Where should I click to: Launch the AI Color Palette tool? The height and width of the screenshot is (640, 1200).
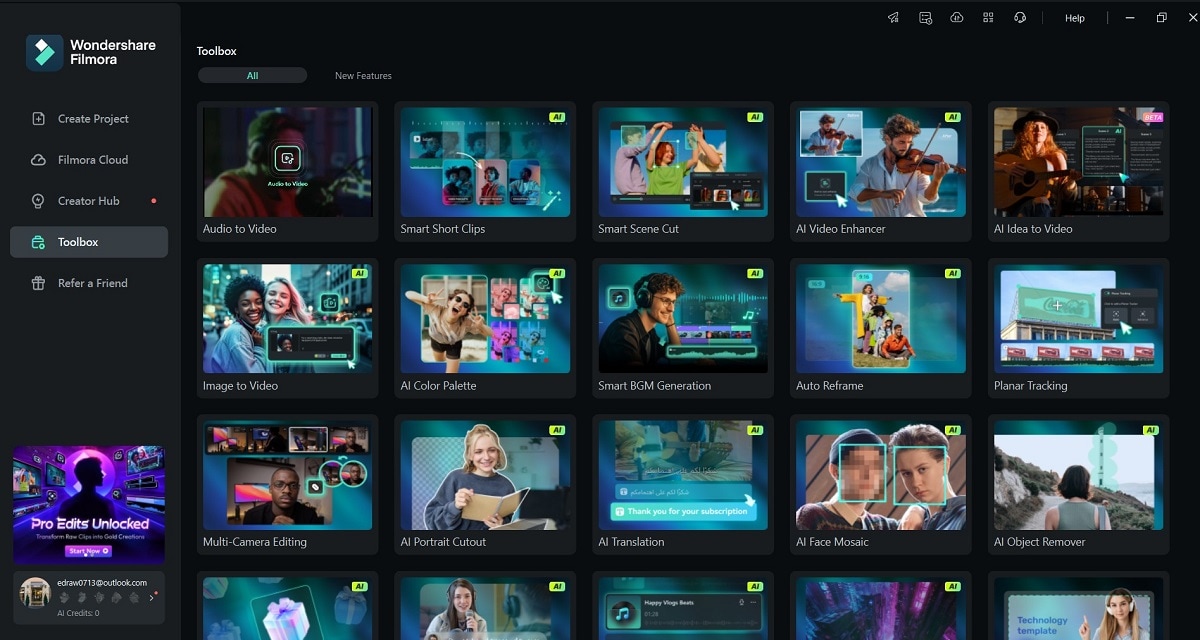(x=485, y=328)
